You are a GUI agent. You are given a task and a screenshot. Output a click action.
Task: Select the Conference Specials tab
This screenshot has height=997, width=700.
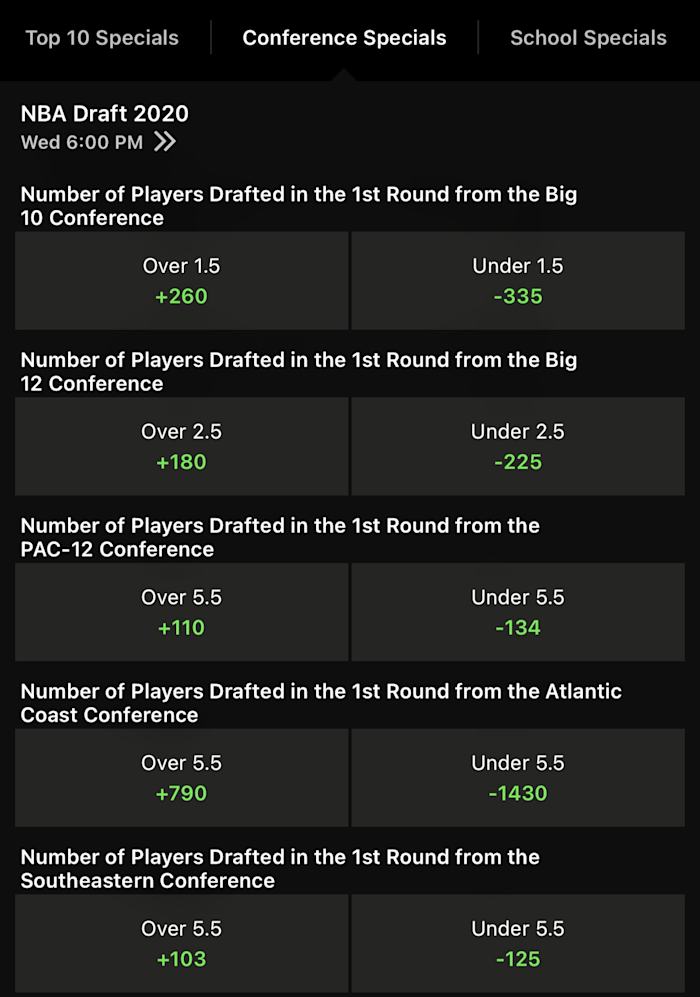[x=344, y=38]
